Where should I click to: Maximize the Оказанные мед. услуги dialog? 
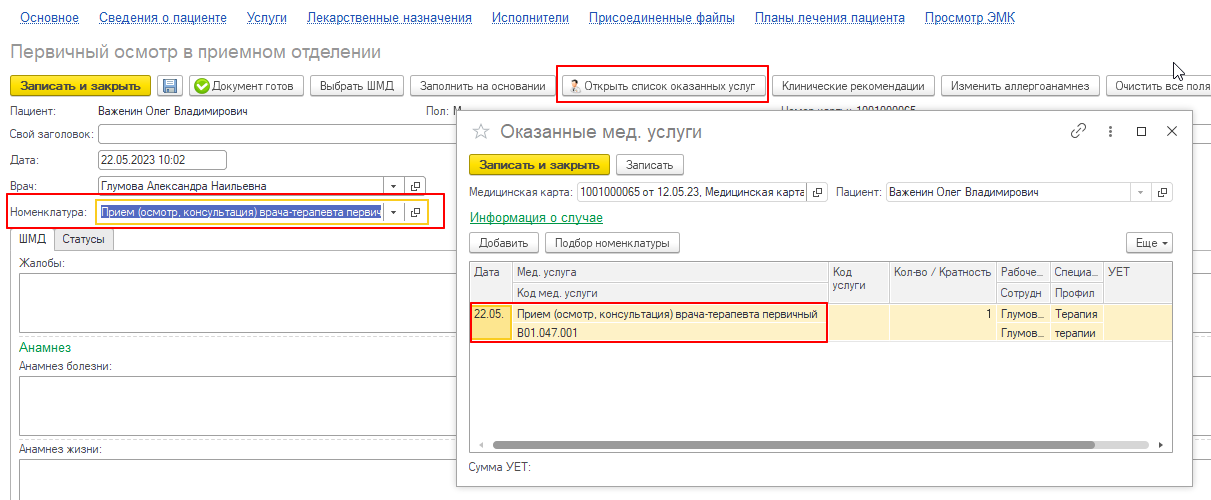coord(1141,131)
